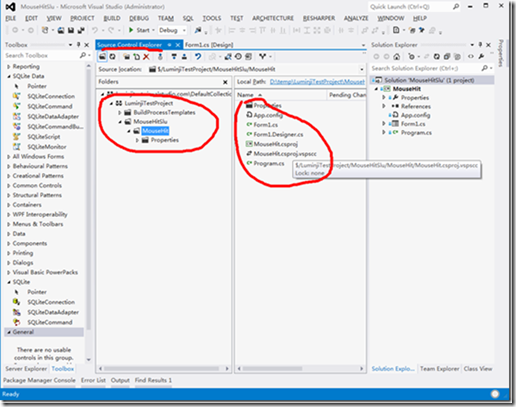This screenshot has height=407, width=516.
Task: Click the Home icon in Solution Explorer toolbar
Action: tap(397, 57)
